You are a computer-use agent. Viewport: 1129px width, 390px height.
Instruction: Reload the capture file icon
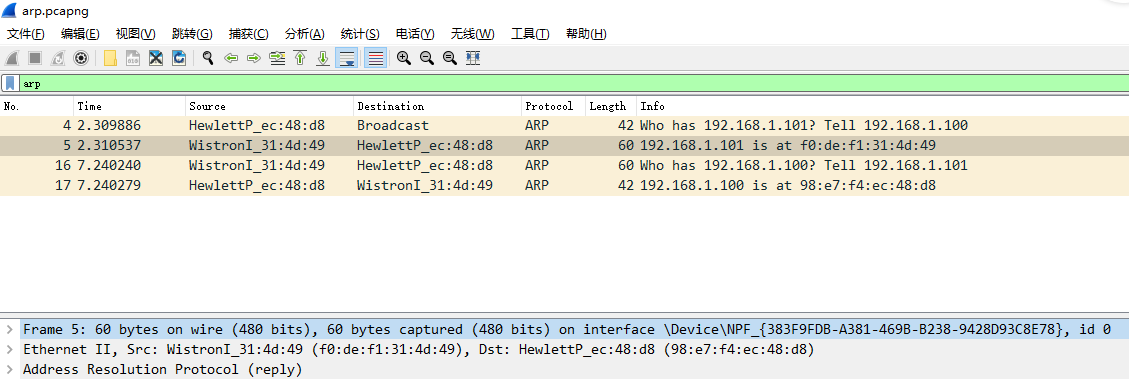(x=179, y=58)
